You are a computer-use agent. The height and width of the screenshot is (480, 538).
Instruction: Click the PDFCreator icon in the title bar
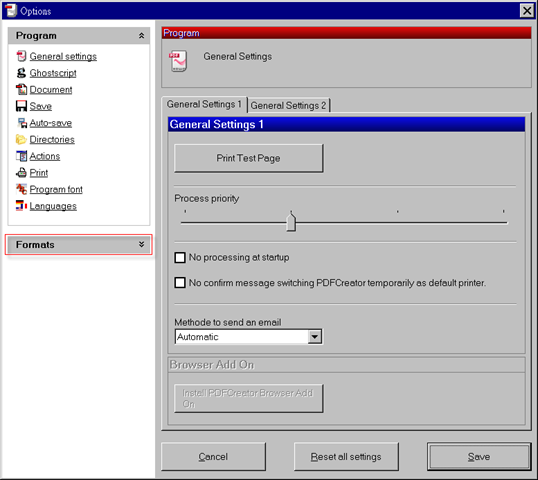pos(11,10)
